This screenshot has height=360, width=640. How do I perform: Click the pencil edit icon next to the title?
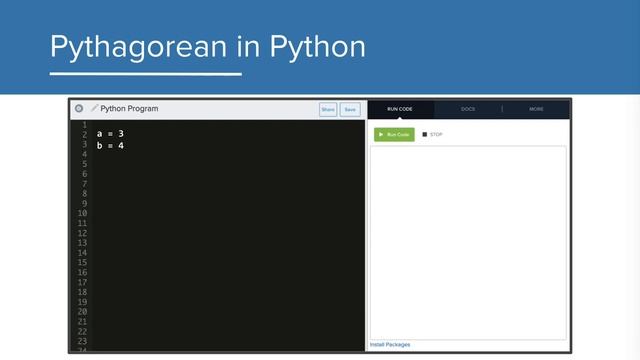[x=94, y=108]
